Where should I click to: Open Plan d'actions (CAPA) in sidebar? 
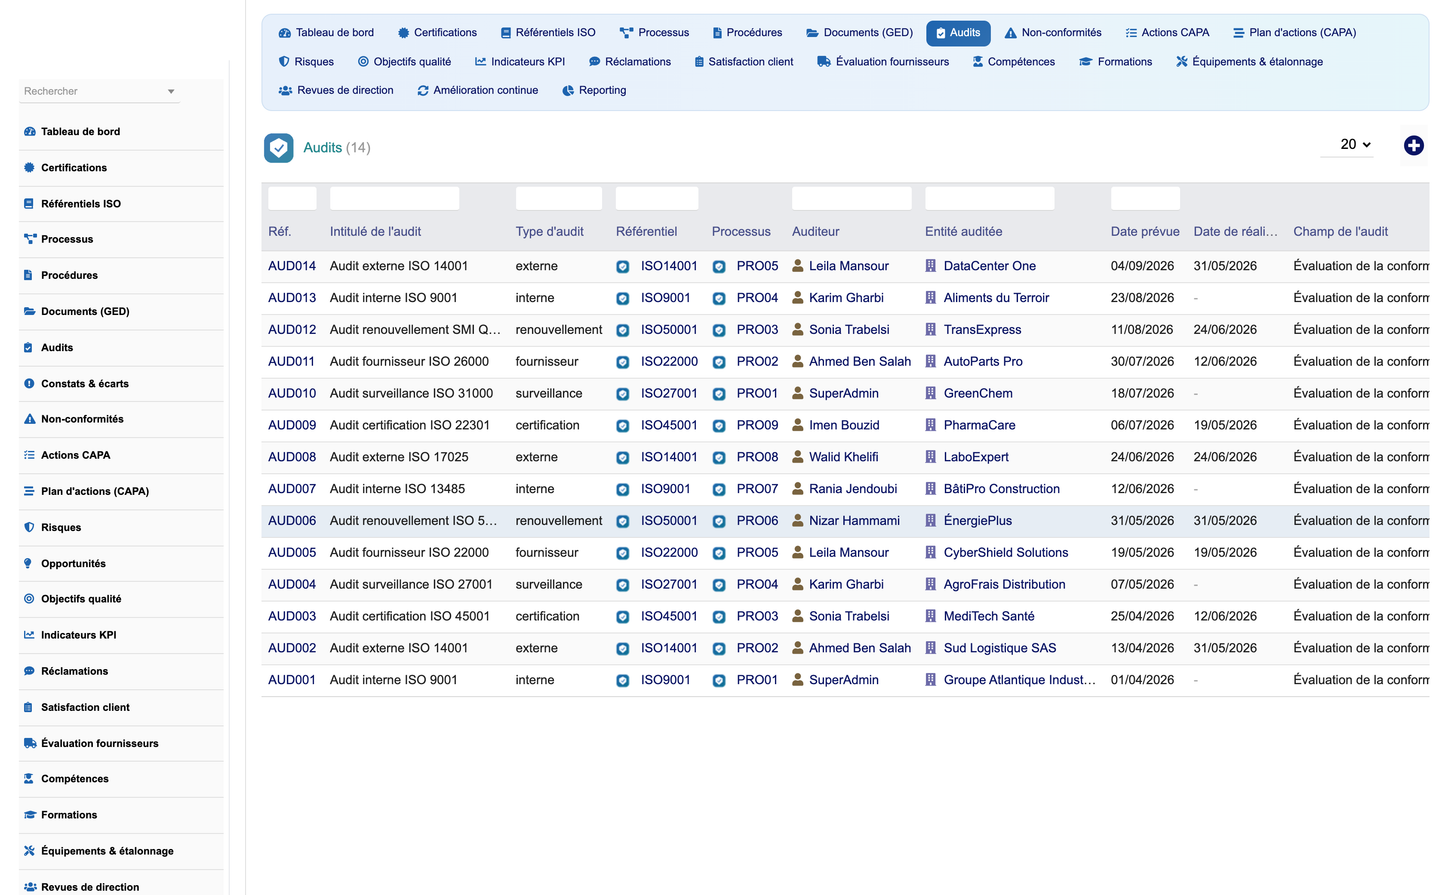(95, 492)
